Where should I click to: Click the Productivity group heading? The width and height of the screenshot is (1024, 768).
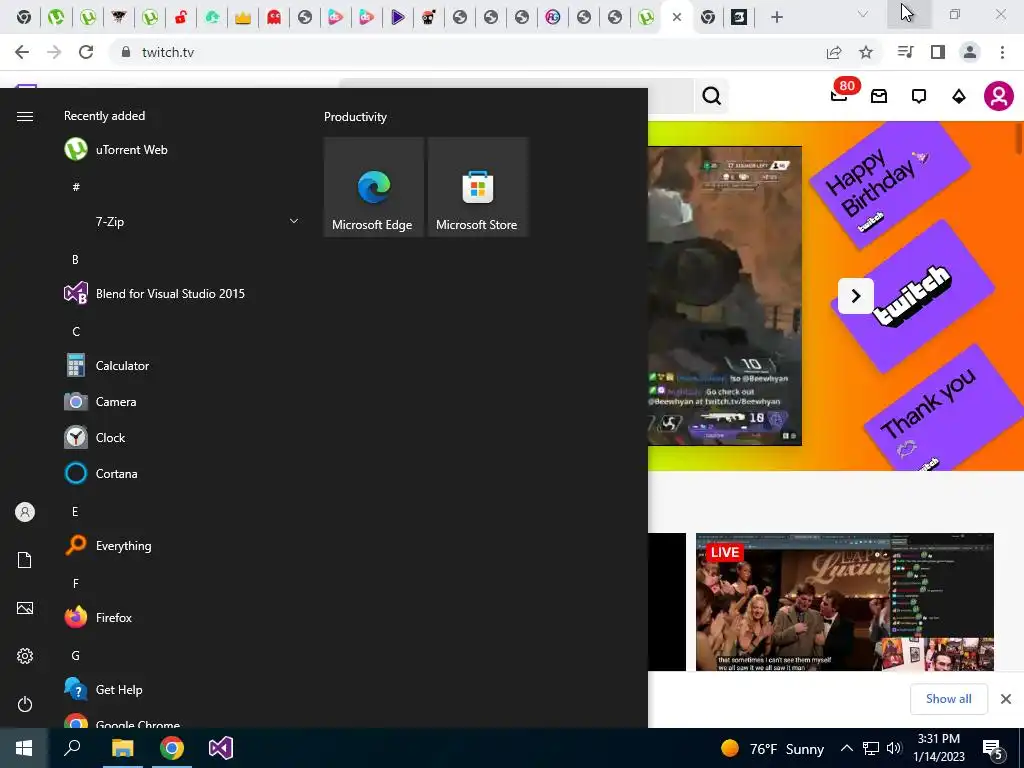tap(355, 117)
